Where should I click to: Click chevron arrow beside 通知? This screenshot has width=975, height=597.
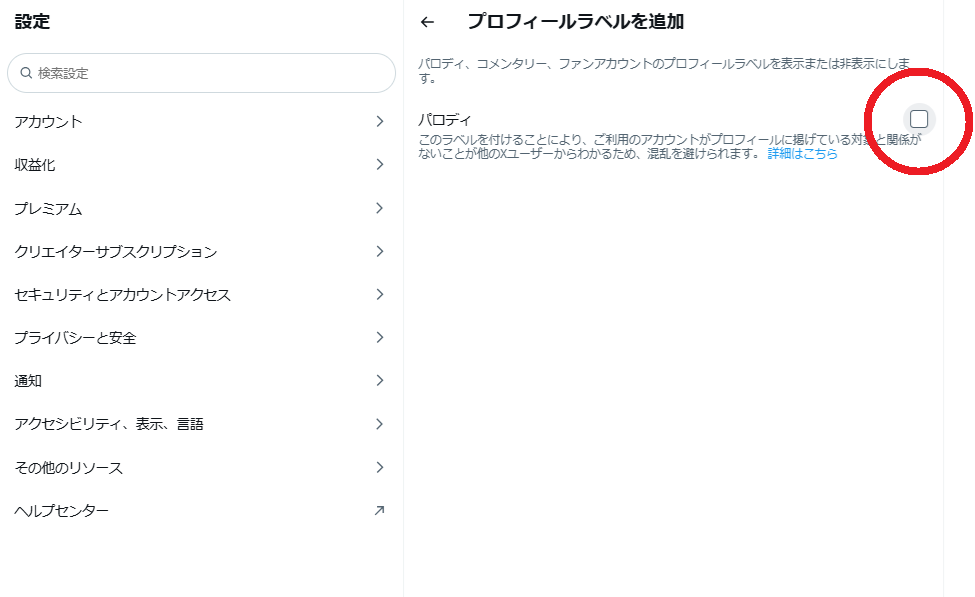[379, 380]
